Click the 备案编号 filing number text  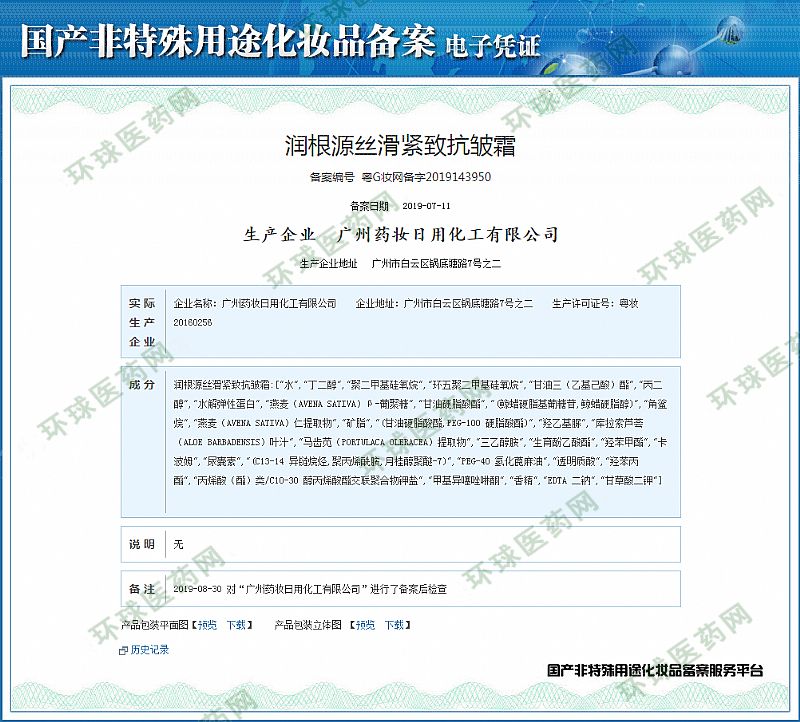[400, 177]
